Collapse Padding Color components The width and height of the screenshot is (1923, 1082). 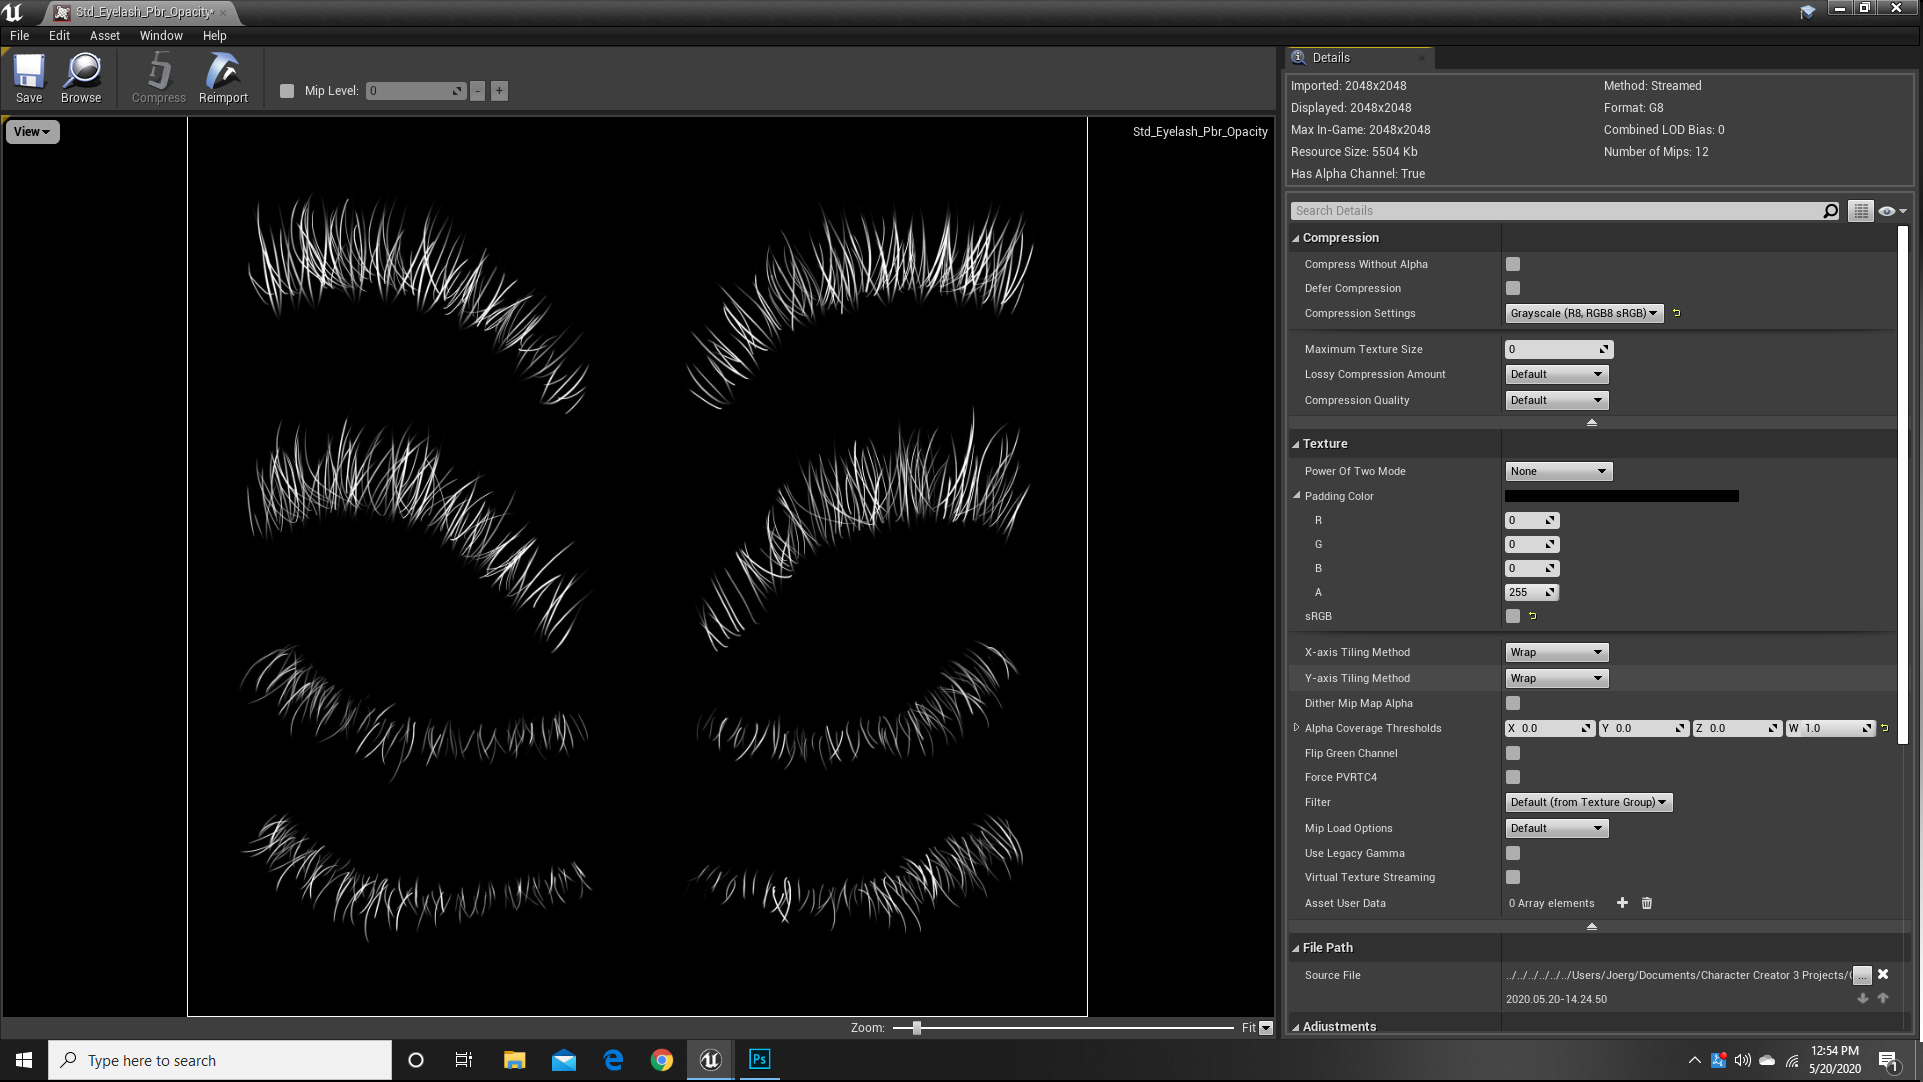[x=1297, y=496]
